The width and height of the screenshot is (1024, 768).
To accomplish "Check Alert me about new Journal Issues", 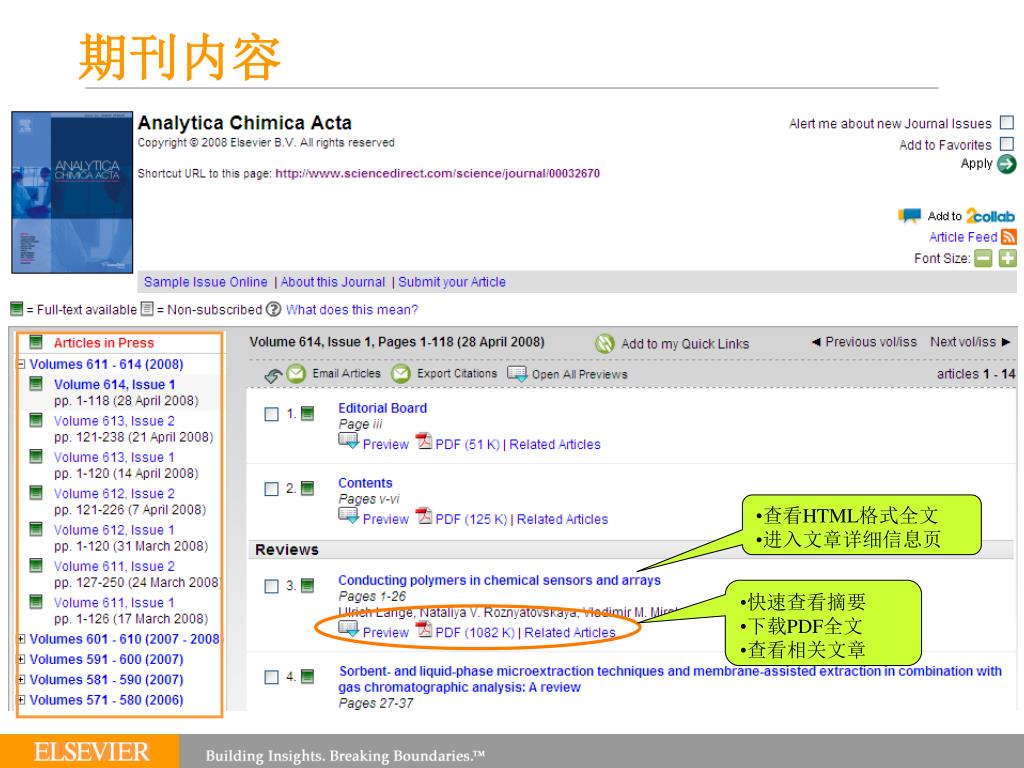I will [1007, 123].
